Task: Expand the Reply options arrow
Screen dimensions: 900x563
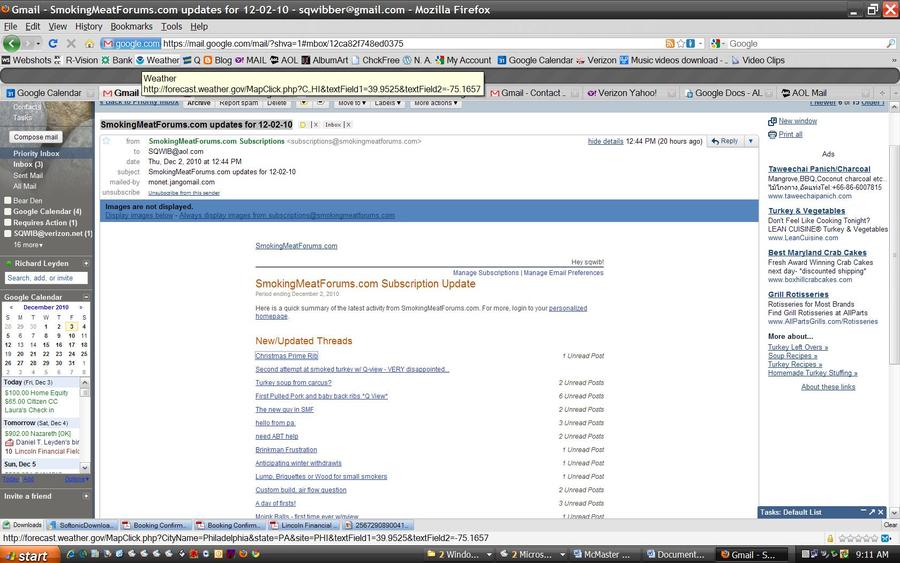Action: (751, 141)
